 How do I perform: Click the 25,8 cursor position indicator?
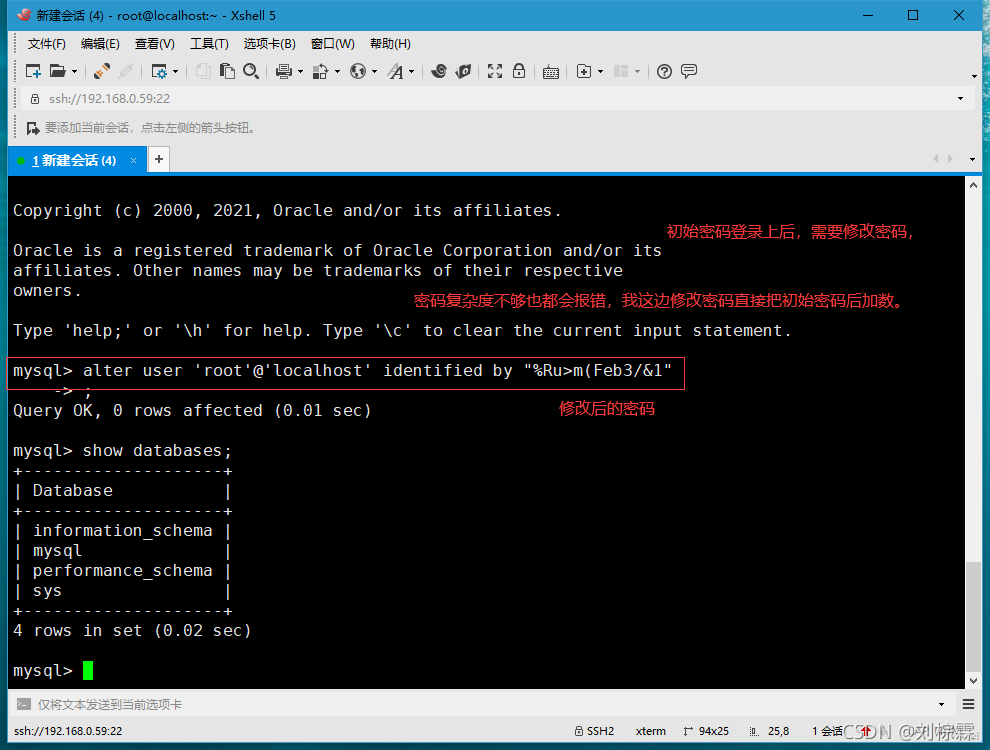pos(770,731)
